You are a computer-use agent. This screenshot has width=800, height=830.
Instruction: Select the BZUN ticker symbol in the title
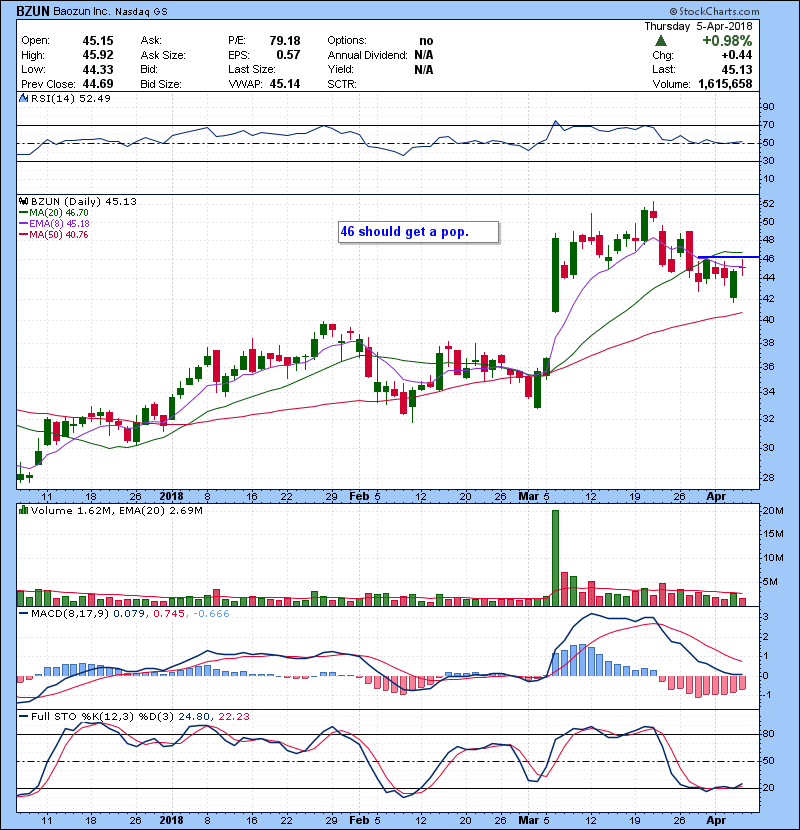(x=33, y=11)
